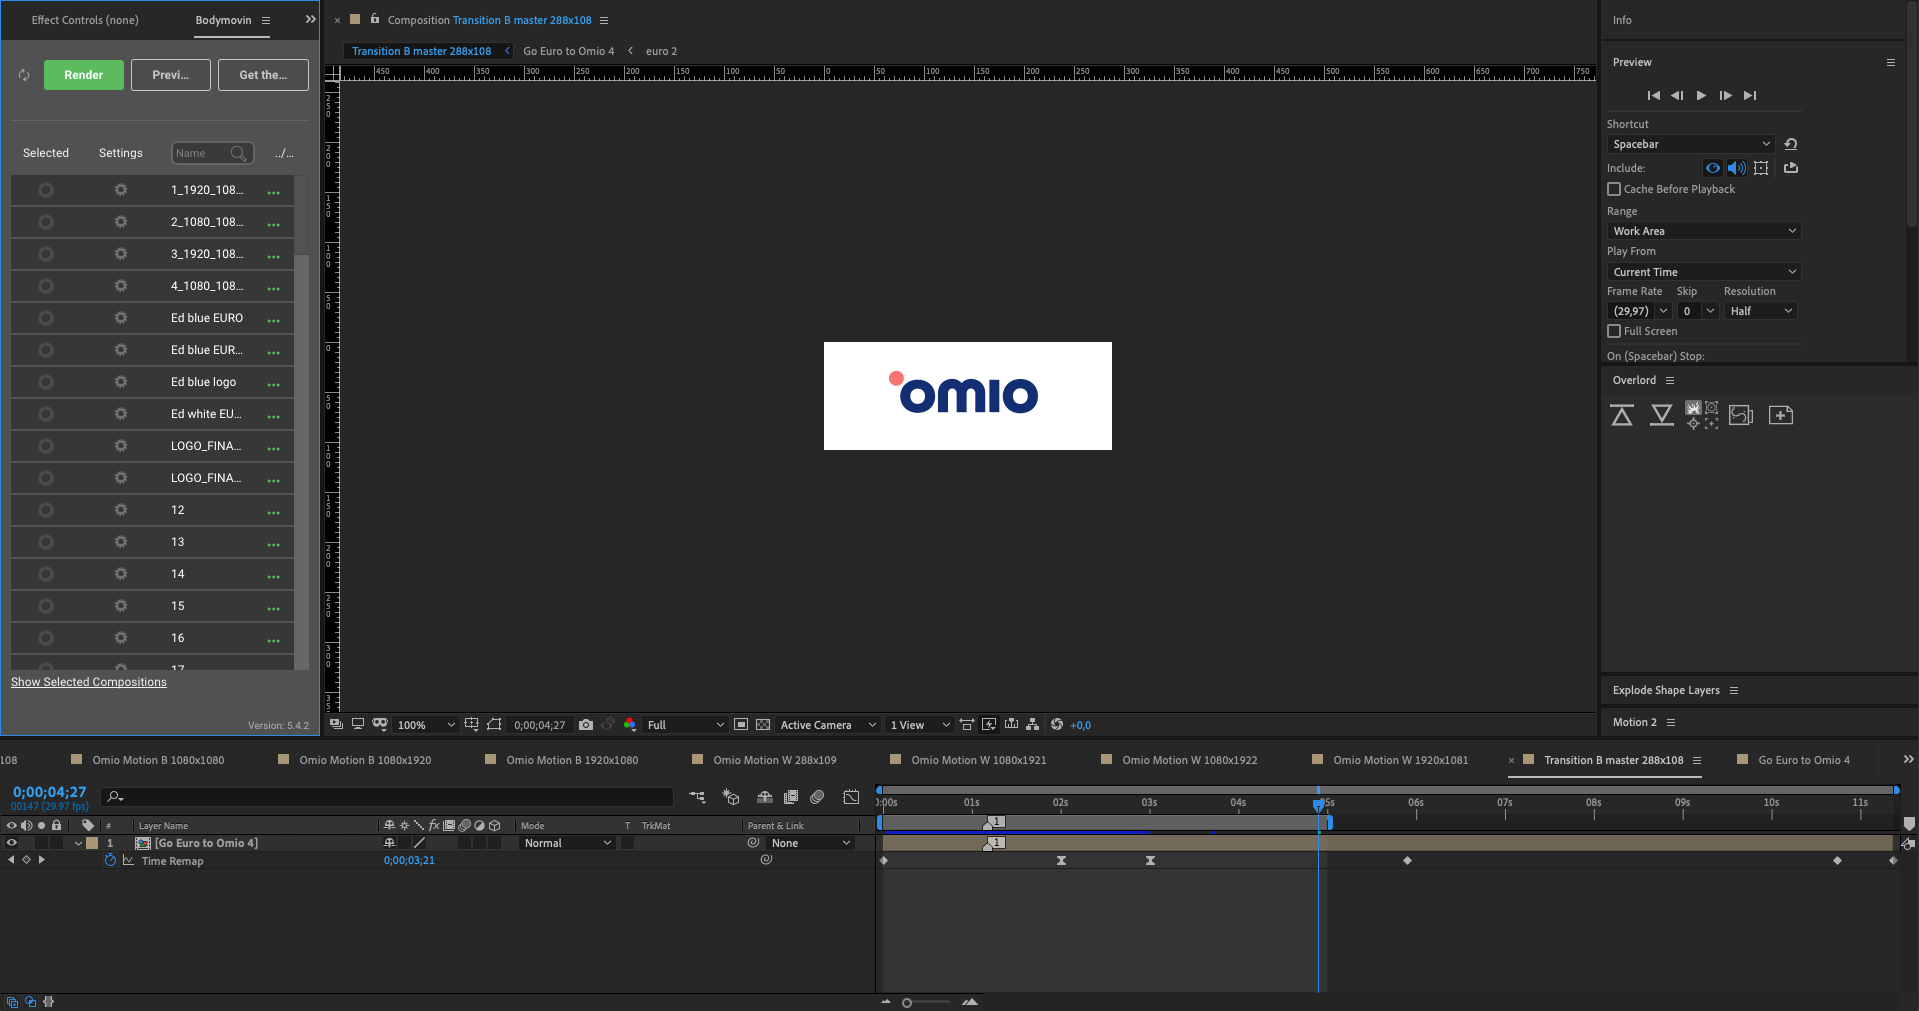Open the Explode Shape Layers panel menu
The height and width of the screenshot is (1011, 1919).
(1734, 690)
